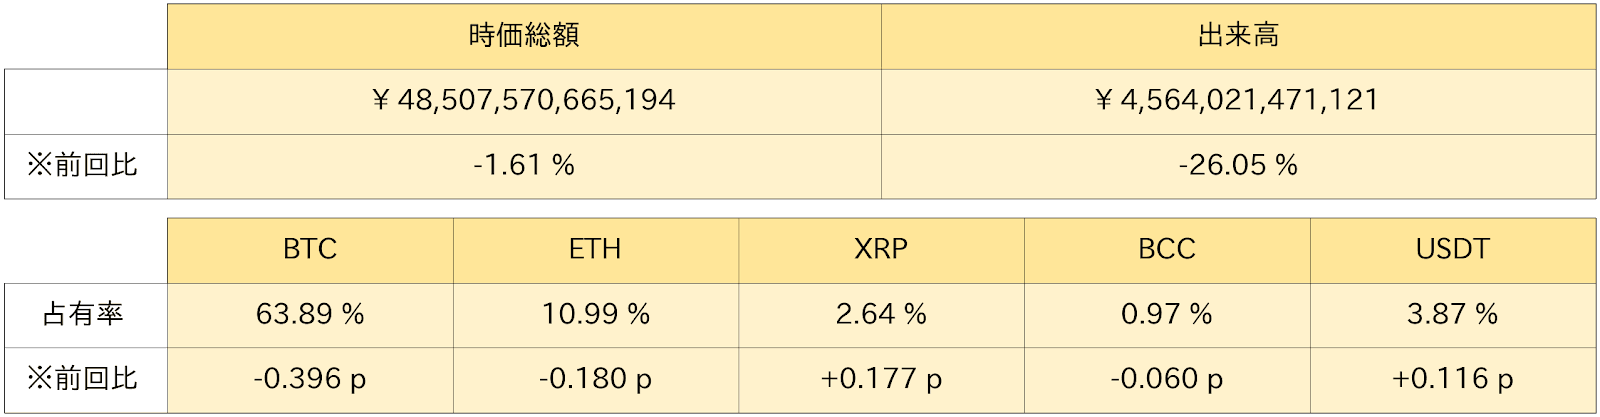The image size is (1600, 417).
Task: Click BTC dominance 63.89 % cell
Action: [310, 314]
